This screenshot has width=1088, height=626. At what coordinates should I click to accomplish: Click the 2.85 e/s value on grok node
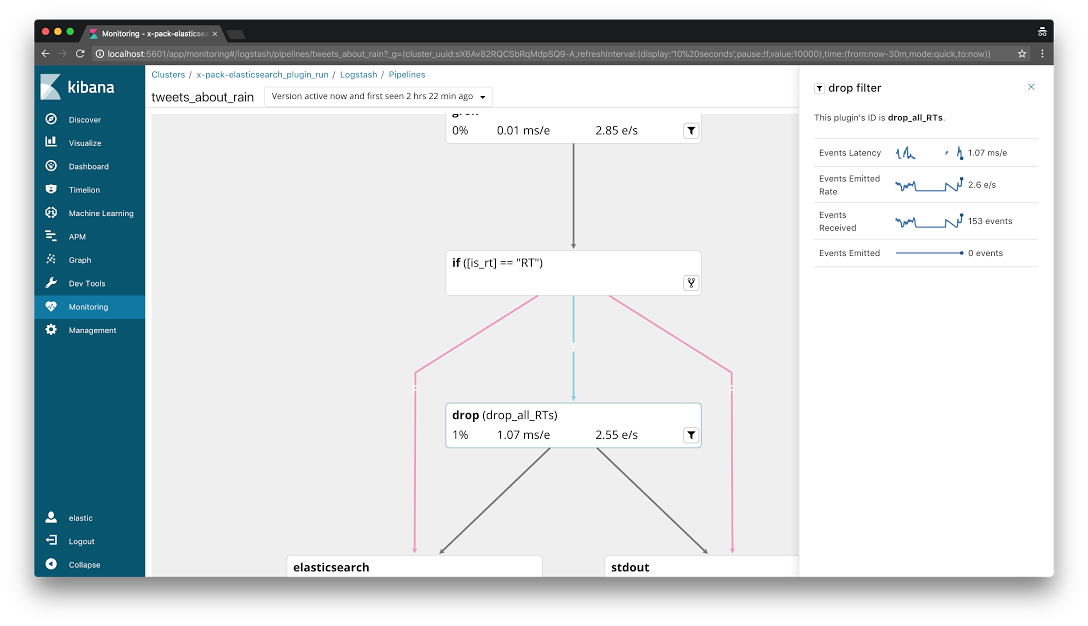point(616,130)
